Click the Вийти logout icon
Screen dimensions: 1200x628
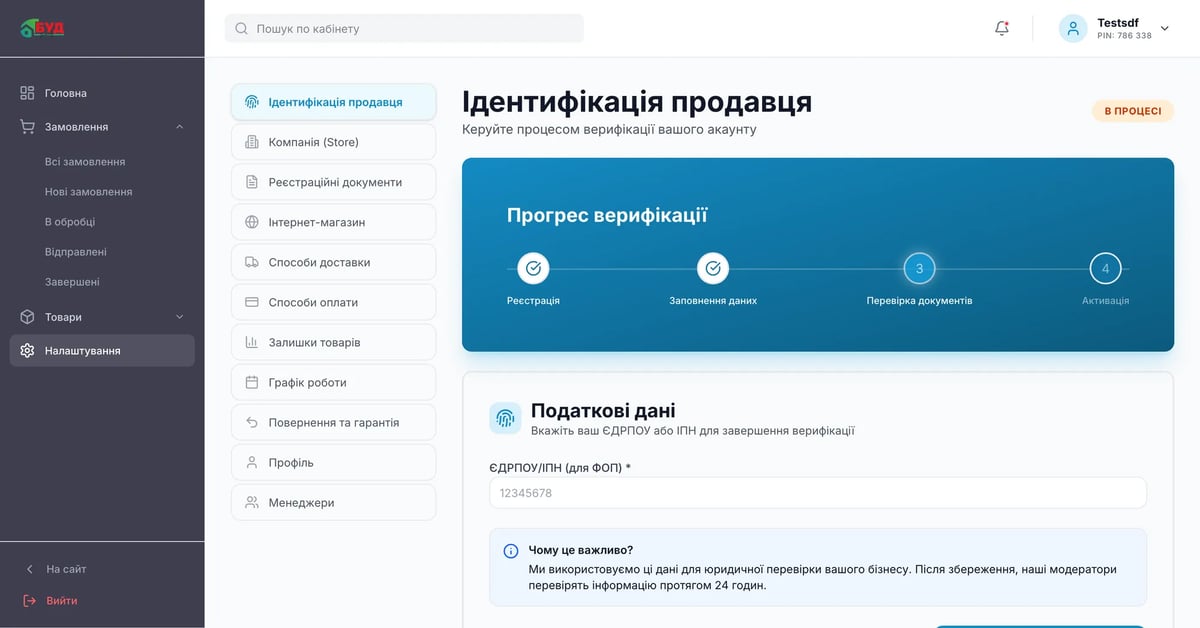pos(29,601)
